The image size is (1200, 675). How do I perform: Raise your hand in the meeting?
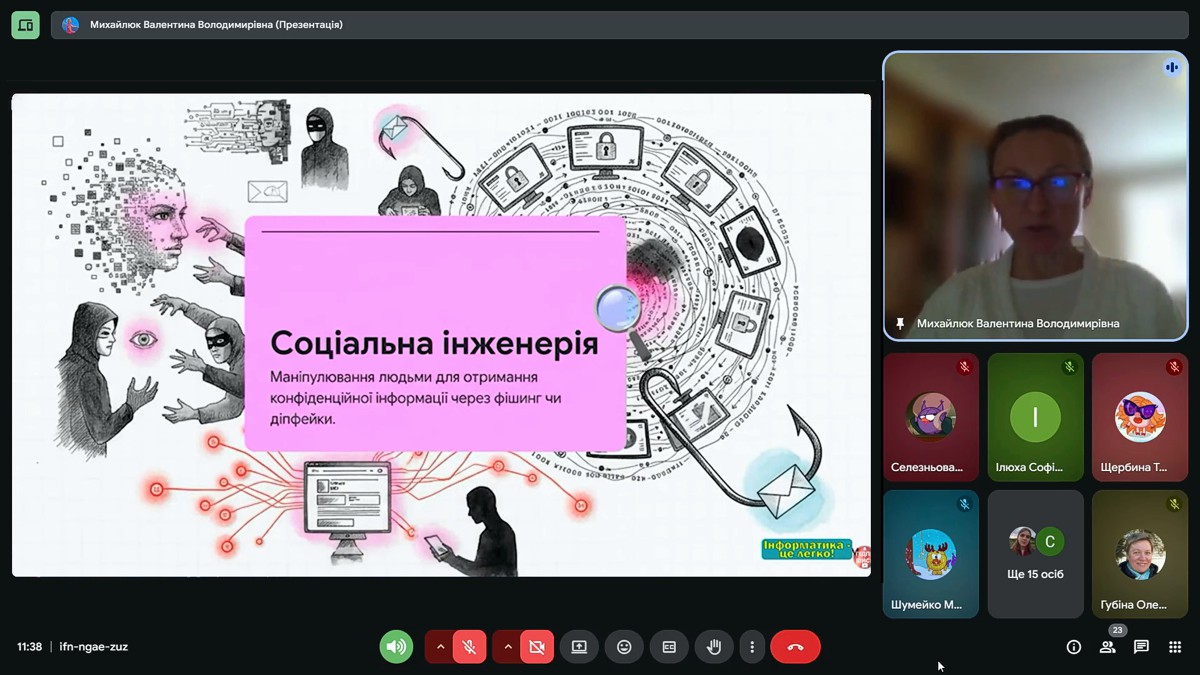point(714,647)
